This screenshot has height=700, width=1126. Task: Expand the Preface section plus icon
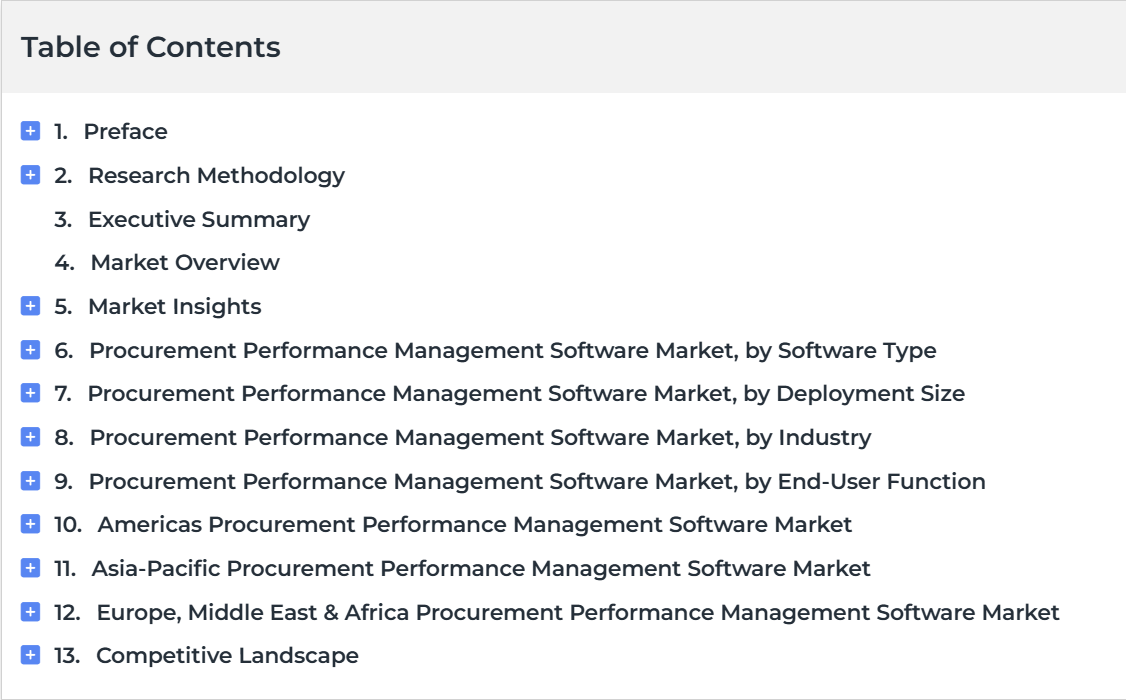[x=30, y=131]
